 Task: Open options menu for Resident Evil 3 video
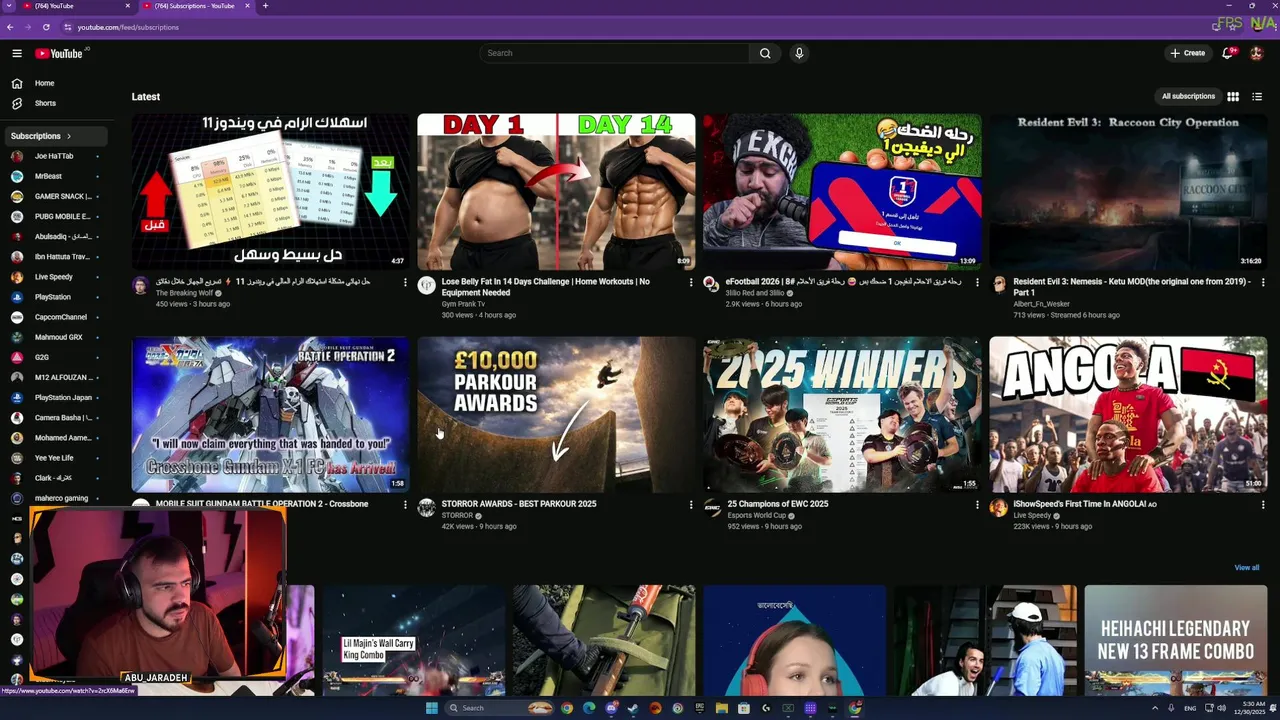click(x=1263, y=283)
